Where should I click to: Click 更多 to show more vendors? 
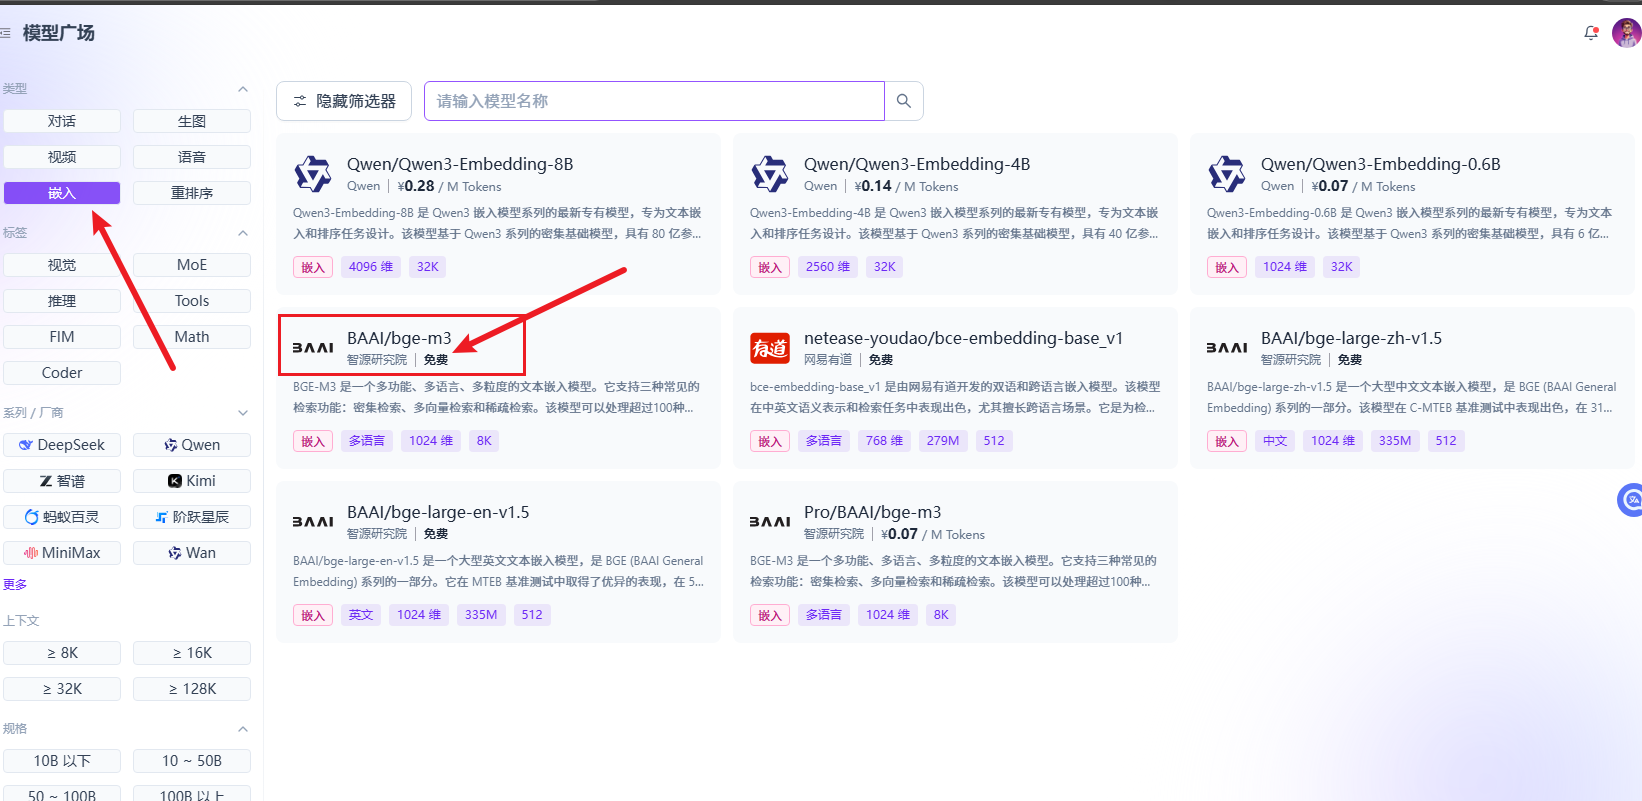point(15,585)
